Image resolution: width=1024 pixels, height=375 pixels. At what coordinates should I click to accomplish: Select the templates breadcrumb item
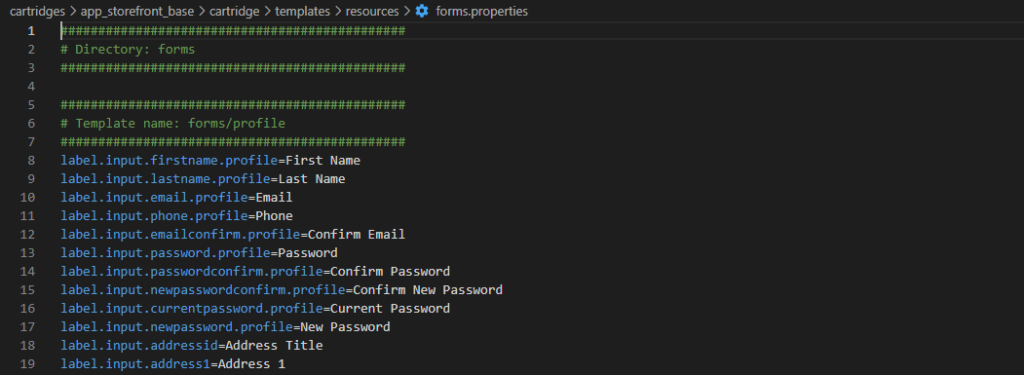pos(301,11)
